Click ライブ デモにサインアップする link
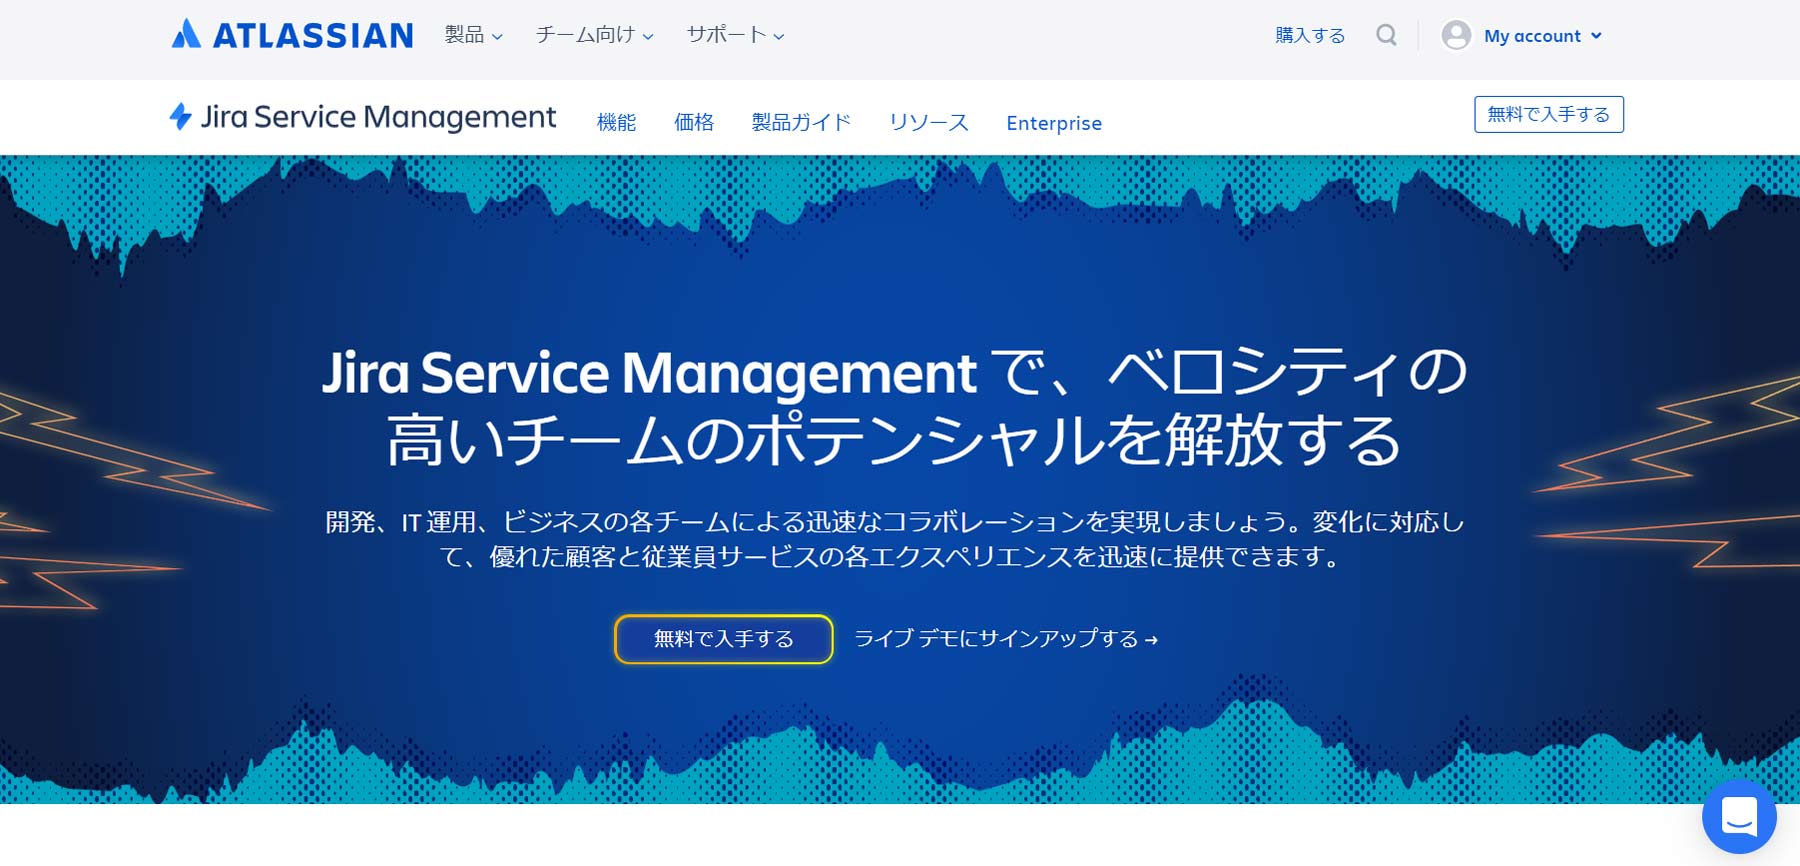 pos(1006,639)
